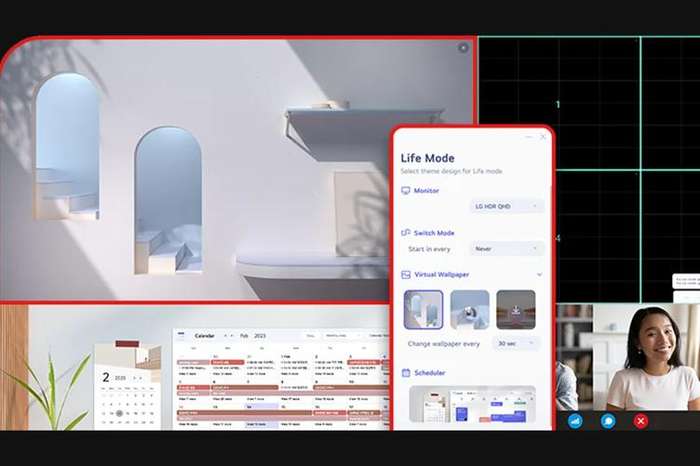700x466 pixels.
Task: Click the Scheduler calendar icon
Action: pos(405,373)
